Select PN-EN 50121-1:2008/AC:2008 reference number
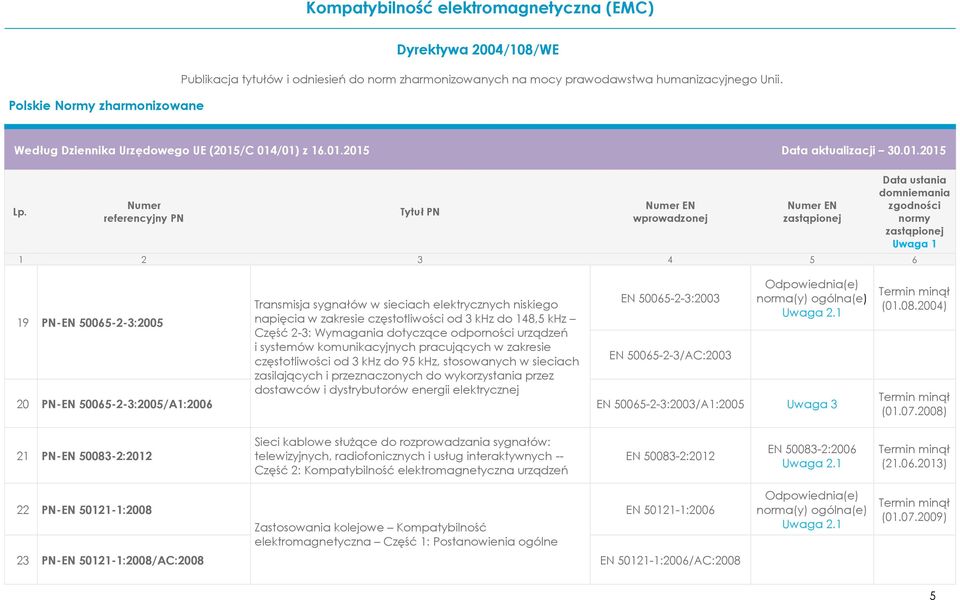Screen dimensions: 960x600 (x=122, y=560)
